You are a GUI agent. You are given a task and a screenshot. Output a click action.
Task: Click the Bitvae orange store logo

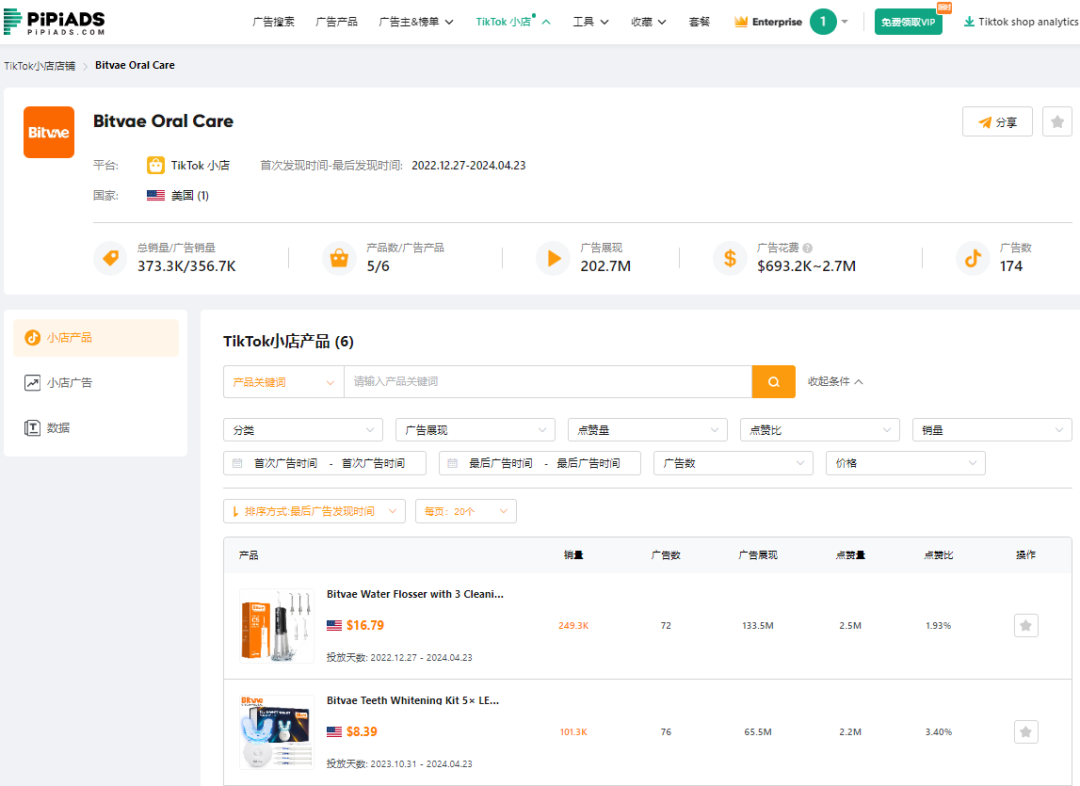pyautogui.click(x=49, y=132)
